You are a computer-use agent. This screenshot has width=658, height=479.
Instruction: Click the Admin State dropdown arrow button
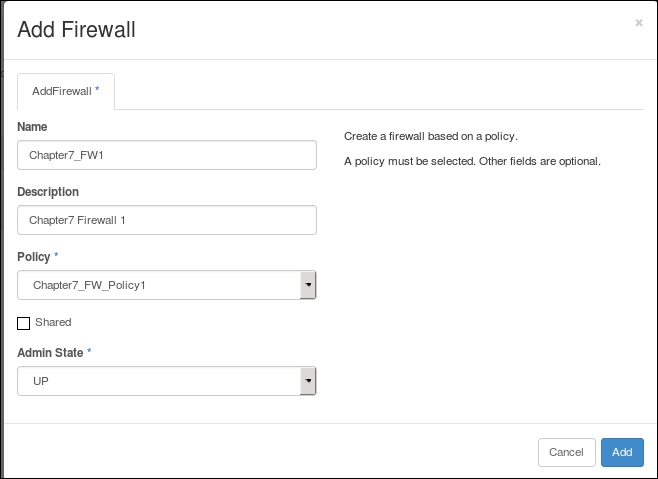tap(308, 381)
